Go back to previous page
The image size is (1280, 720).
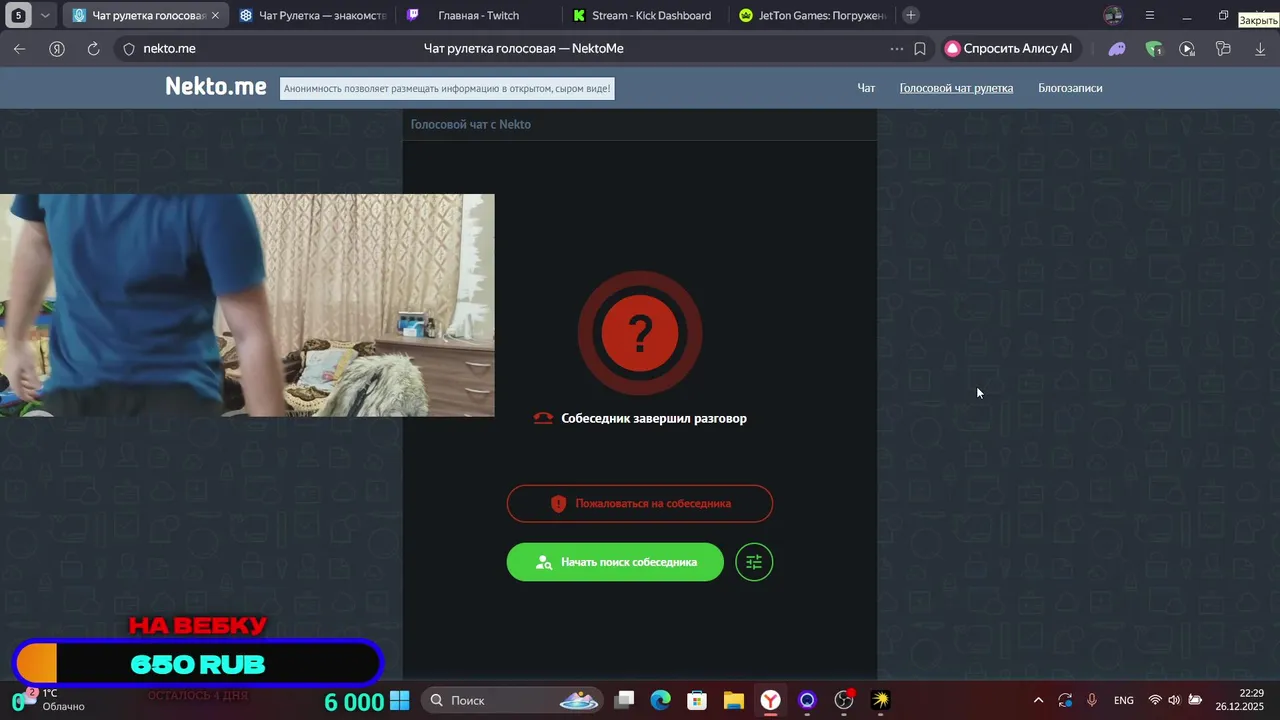20,48
